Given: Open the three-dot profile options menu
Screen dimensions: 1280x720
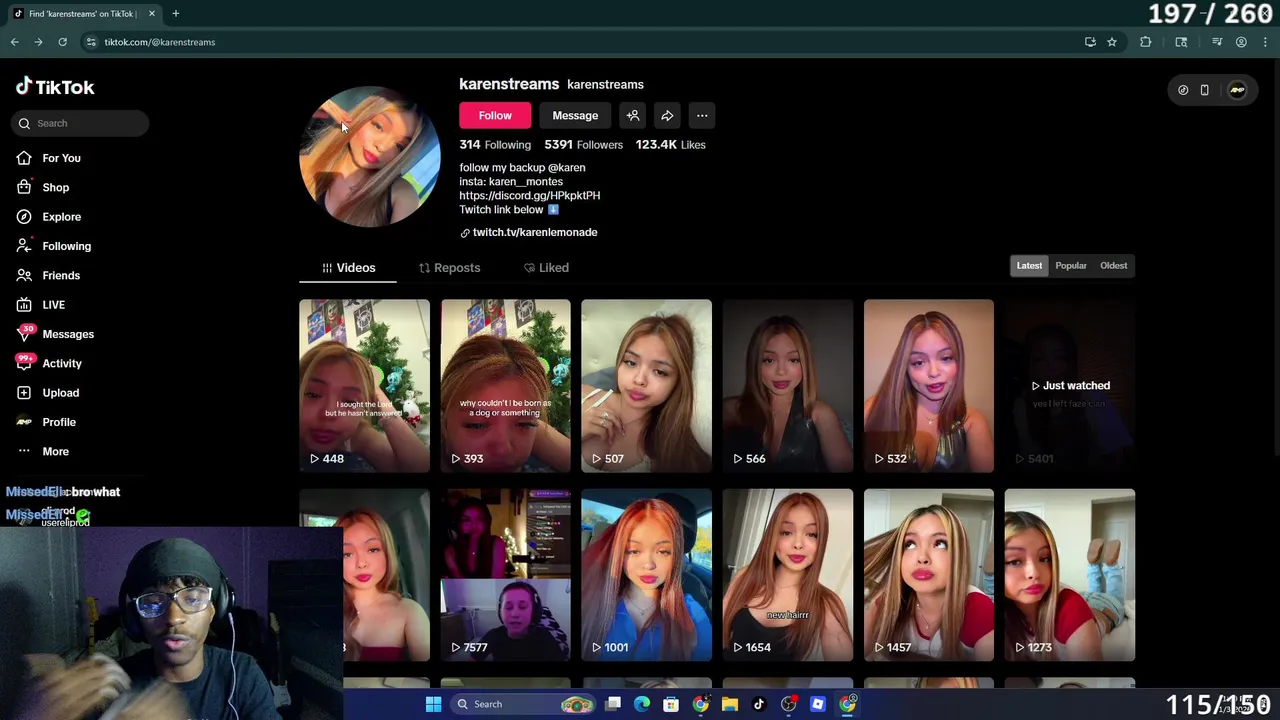Looking at the screenshot, I should coord(702,115).
